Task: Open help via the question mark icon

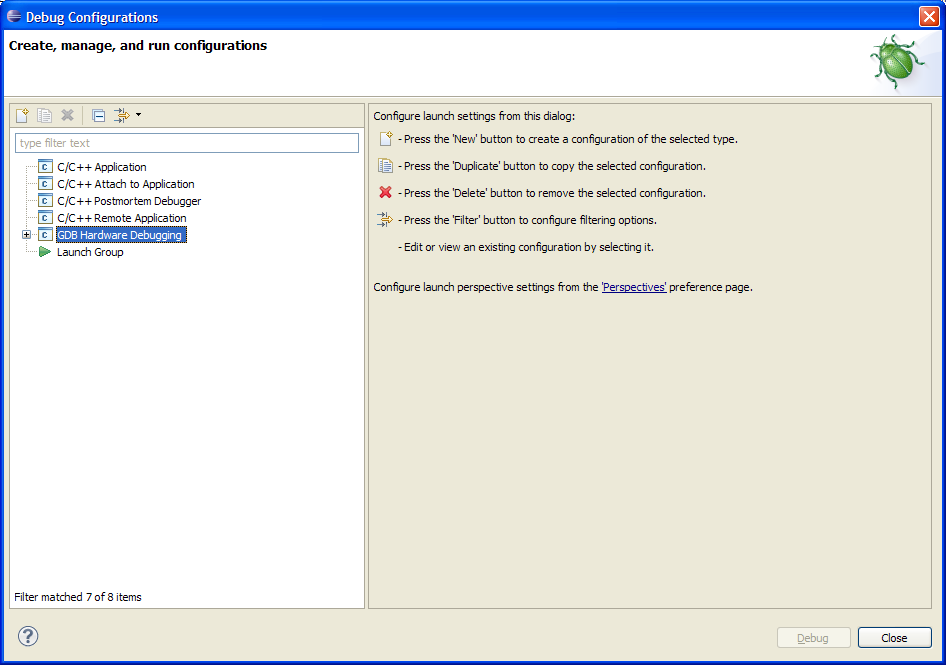Action: click(x=28, y=636)
